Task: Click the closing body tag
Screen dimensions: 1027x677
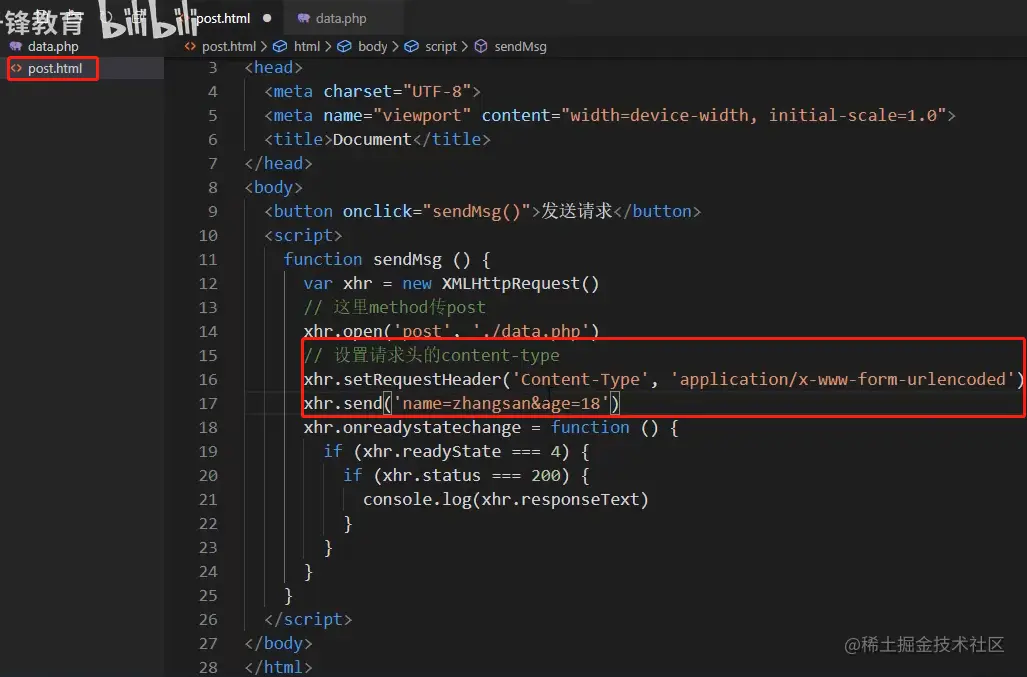Action: [x=278, y=644]
